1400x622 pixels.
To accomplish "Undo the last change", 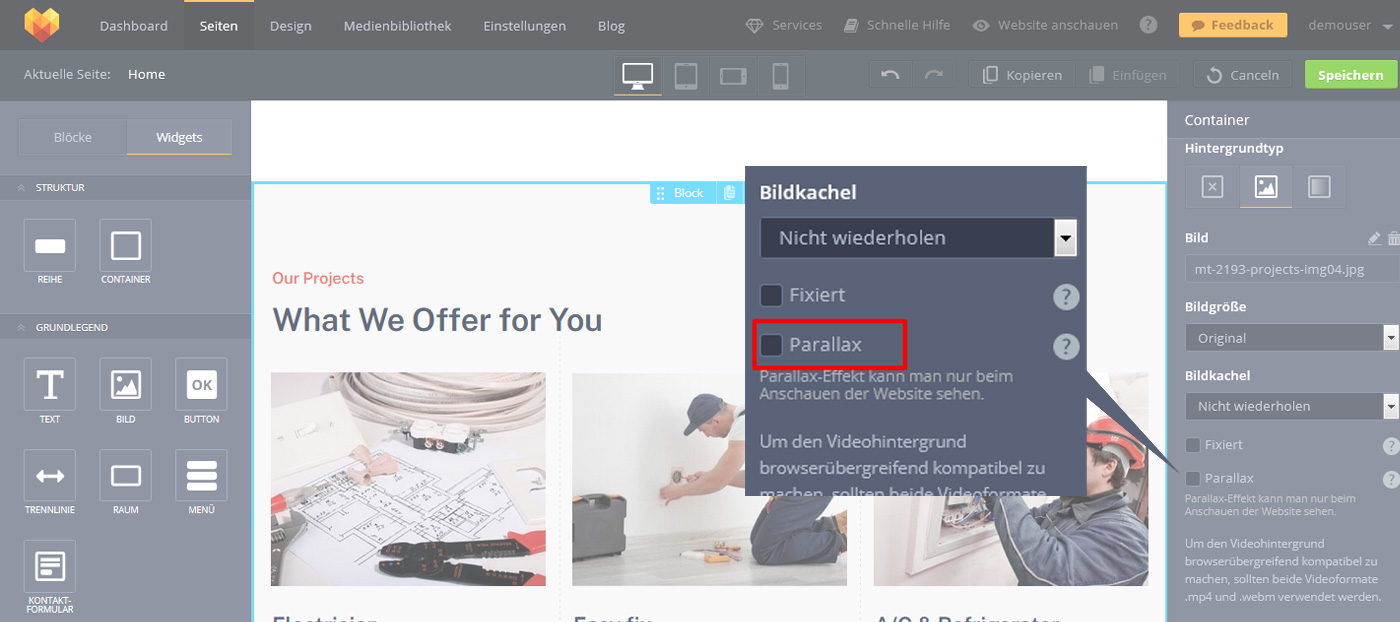I will (890, 75).
